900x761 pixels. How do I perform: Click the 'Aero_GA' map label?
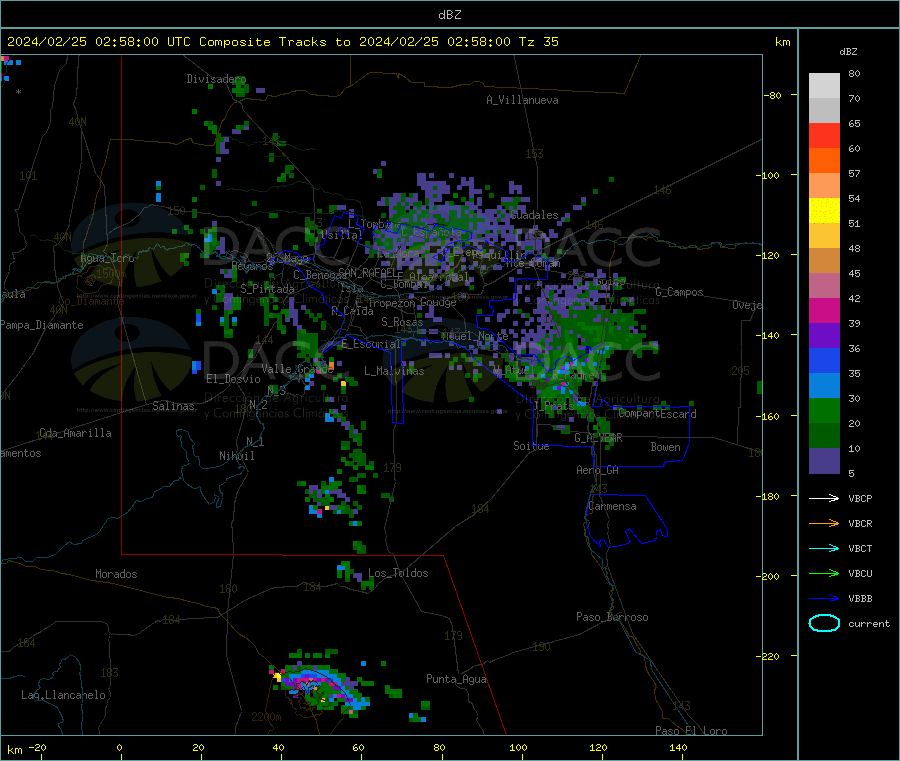point(598,470)
